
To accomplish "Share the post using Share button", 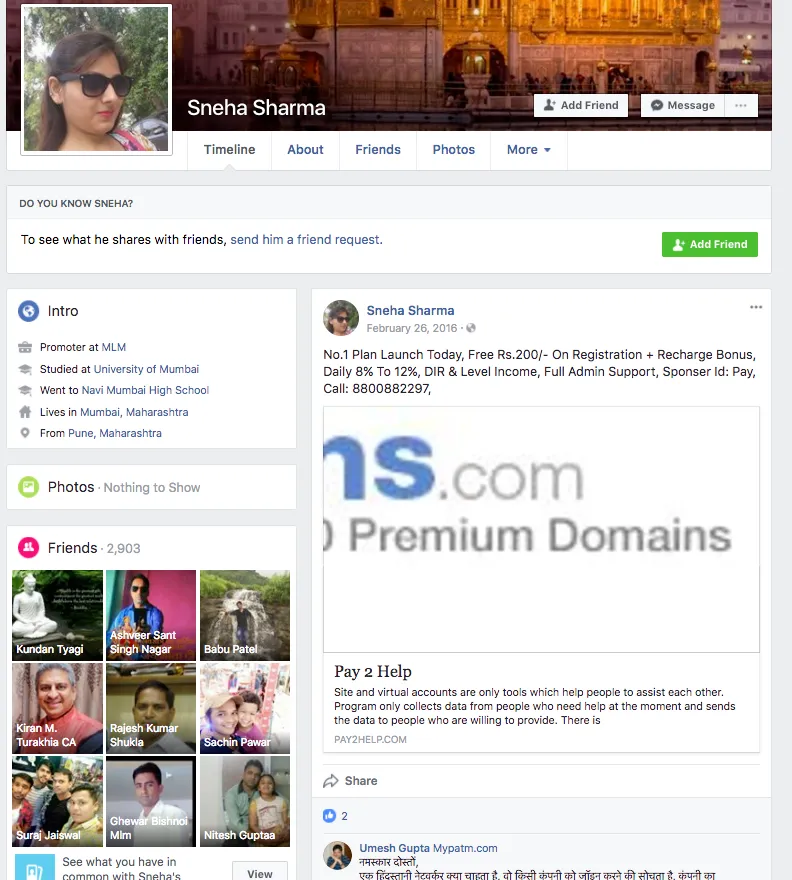I will (350, 781).
